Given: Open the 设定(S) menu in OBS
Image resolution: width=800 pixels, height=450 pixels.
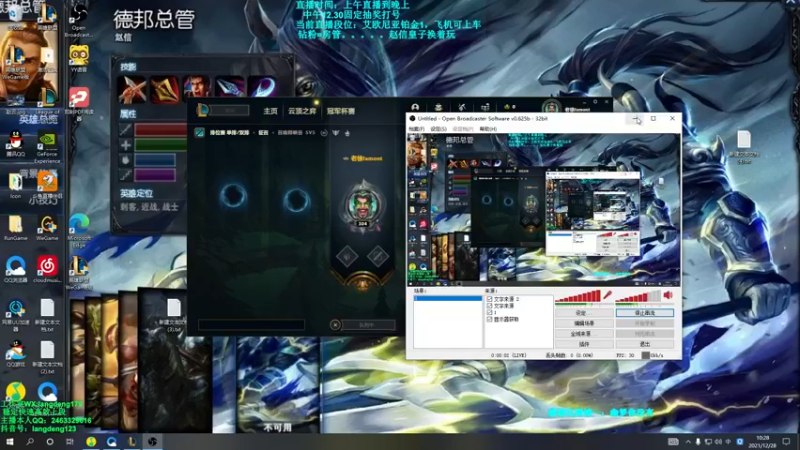Looking at the screenshot, I should point(438,129).
